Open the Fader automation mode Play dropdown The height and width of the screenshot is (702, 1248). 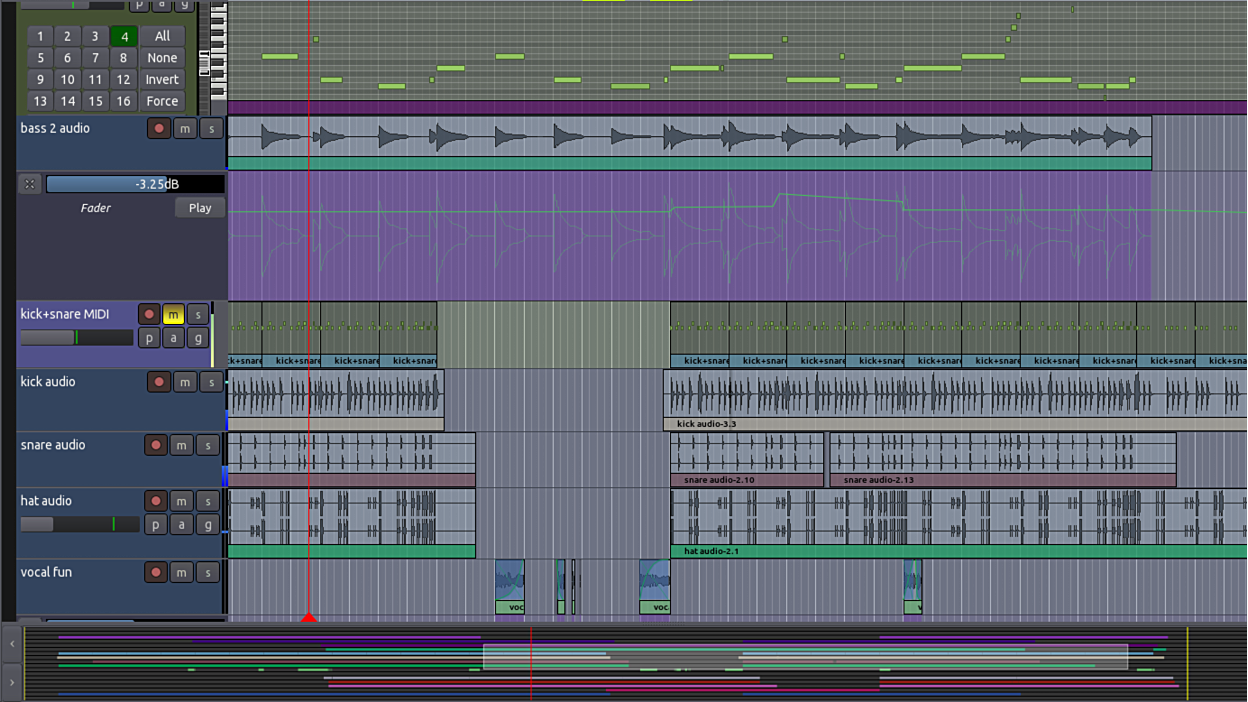200,208
